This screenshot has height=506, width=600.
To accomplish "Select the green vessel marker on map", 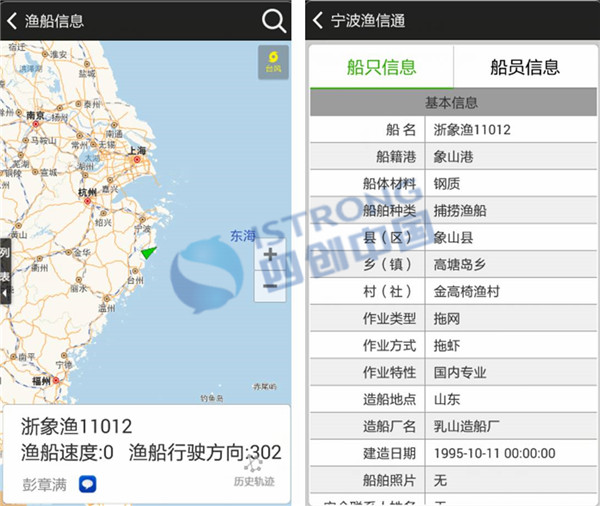I will pos(148,253).
